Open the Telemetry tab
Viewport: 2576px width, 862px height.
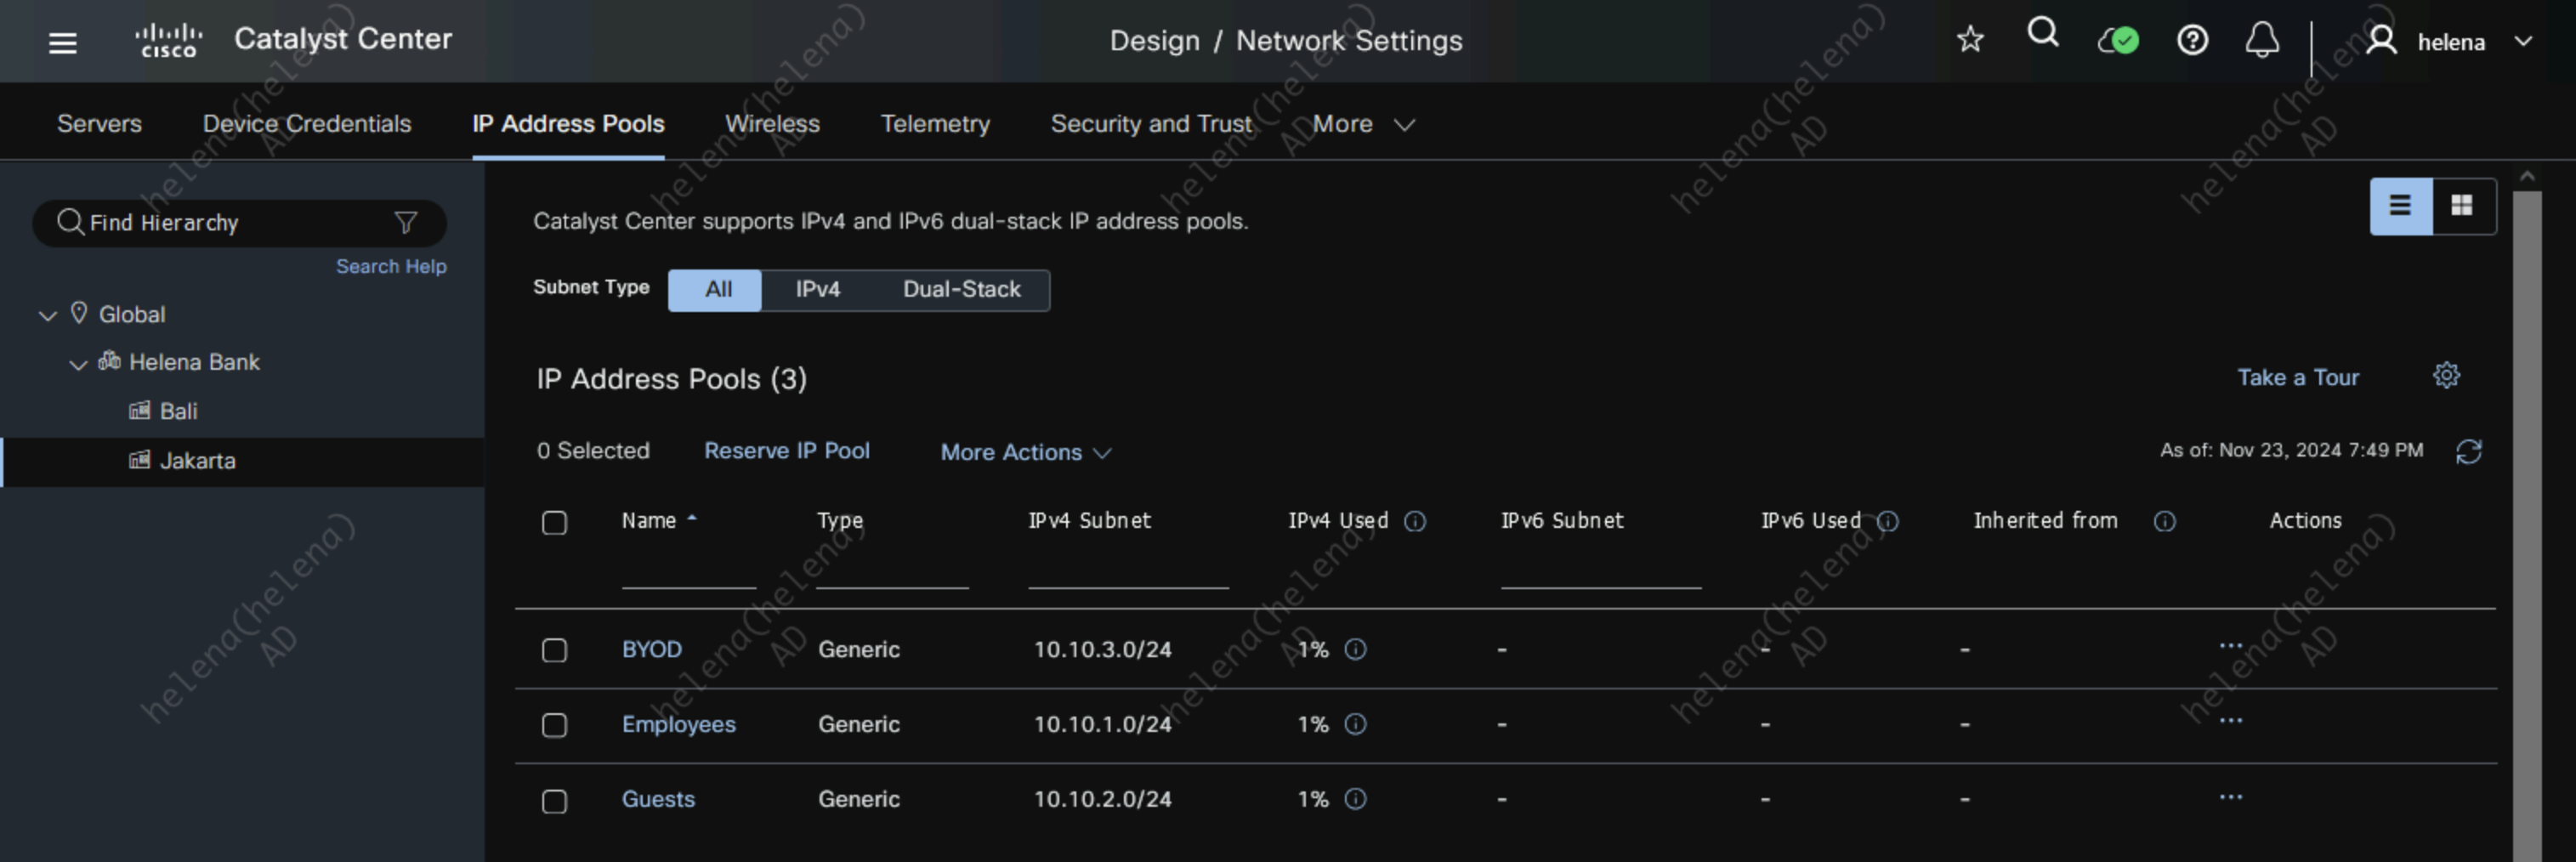point(934,124)
